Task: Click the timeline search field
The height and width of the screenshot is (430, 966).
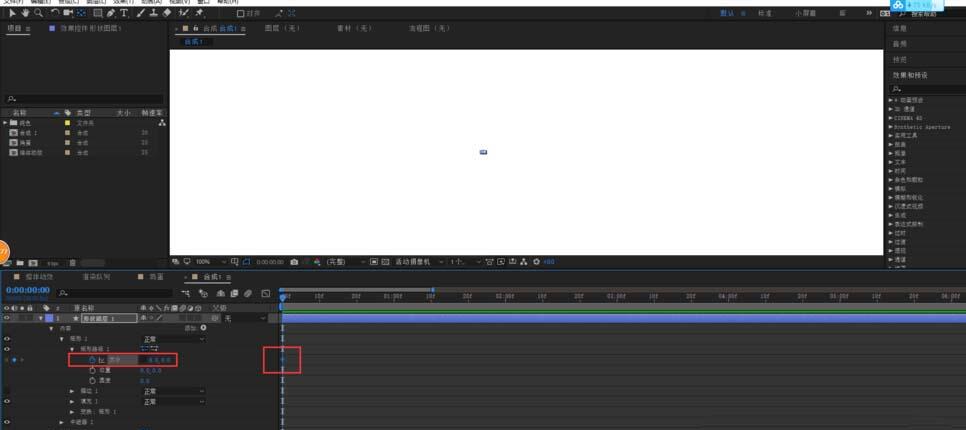Action: coord(116,294)
